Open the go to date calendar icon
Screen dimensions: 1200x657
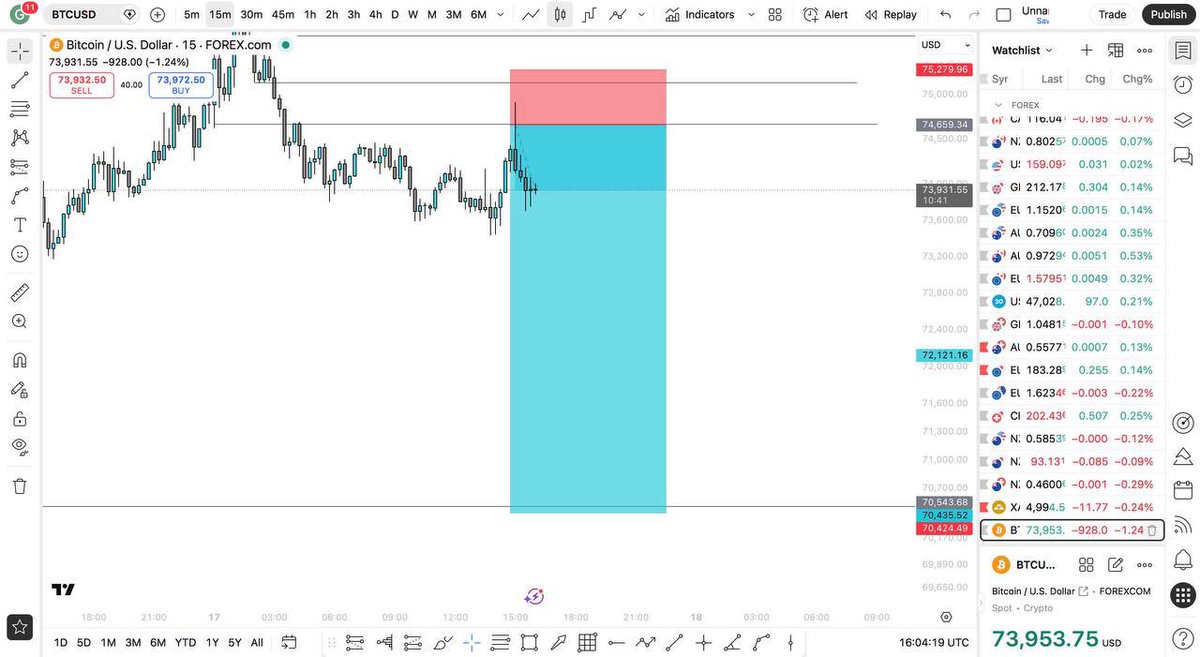click(289, 642)
